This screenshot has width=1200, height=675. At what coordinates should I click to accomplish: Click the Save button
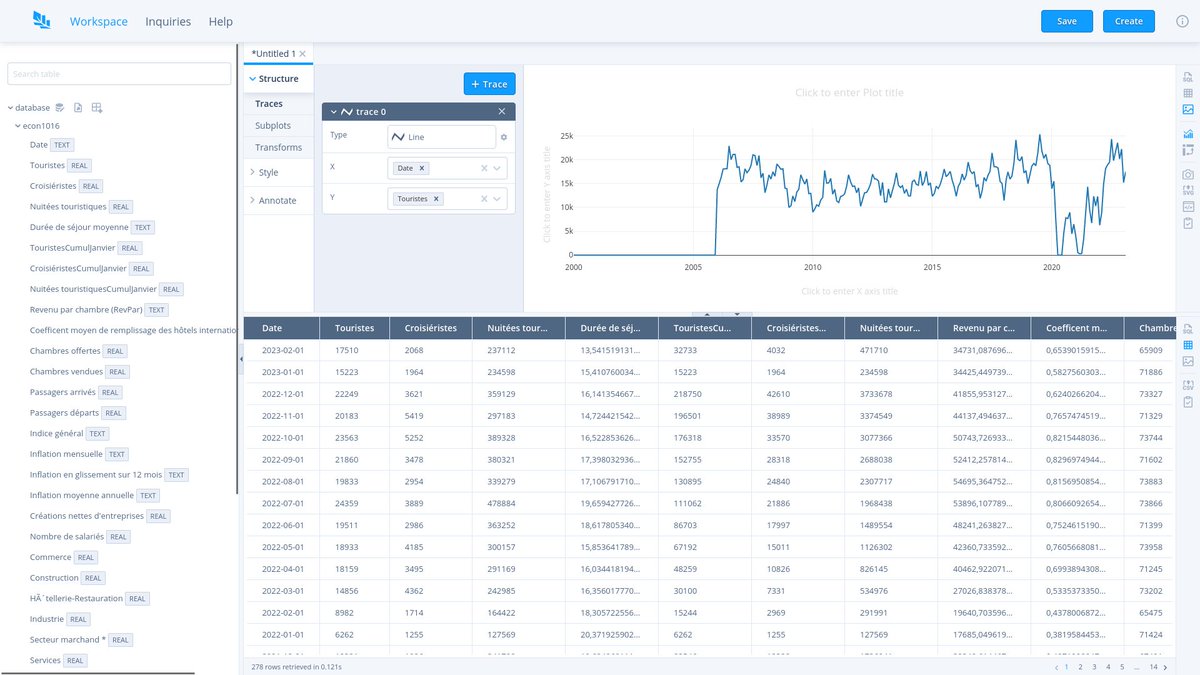(1067, 21)
